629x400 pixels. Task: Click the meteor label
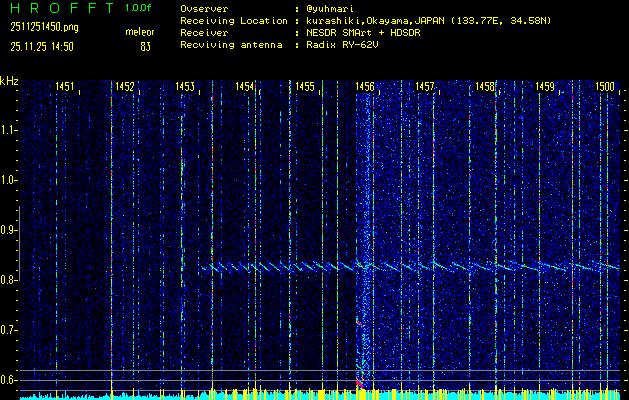point(140,32)
